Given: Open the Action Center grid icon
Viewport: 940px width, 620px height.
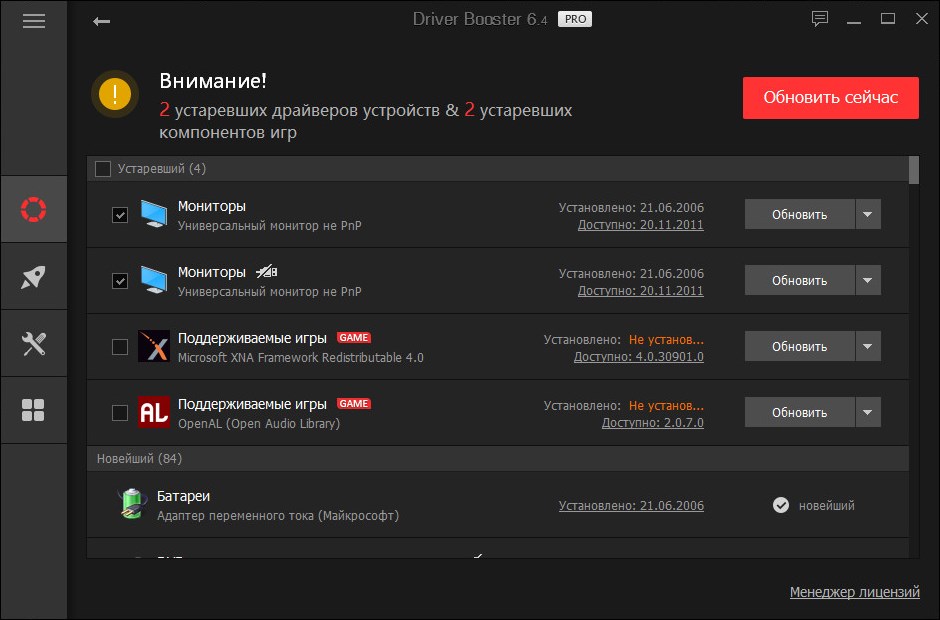Looking at the screenshot, I should click(33, 409).
